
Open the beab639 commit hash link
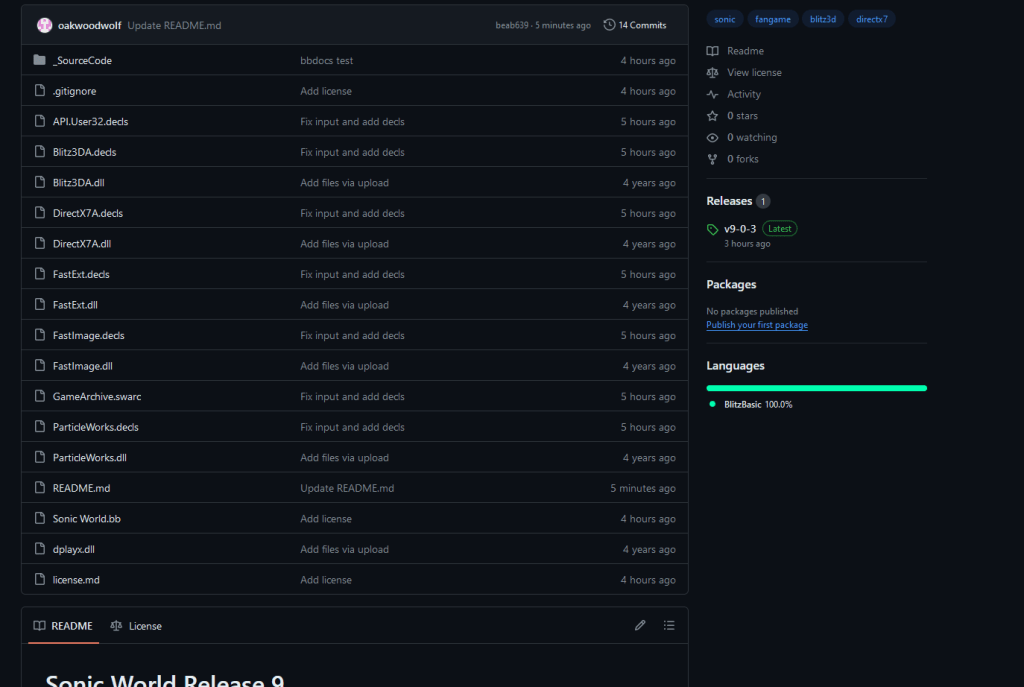[x=511, y=25]
